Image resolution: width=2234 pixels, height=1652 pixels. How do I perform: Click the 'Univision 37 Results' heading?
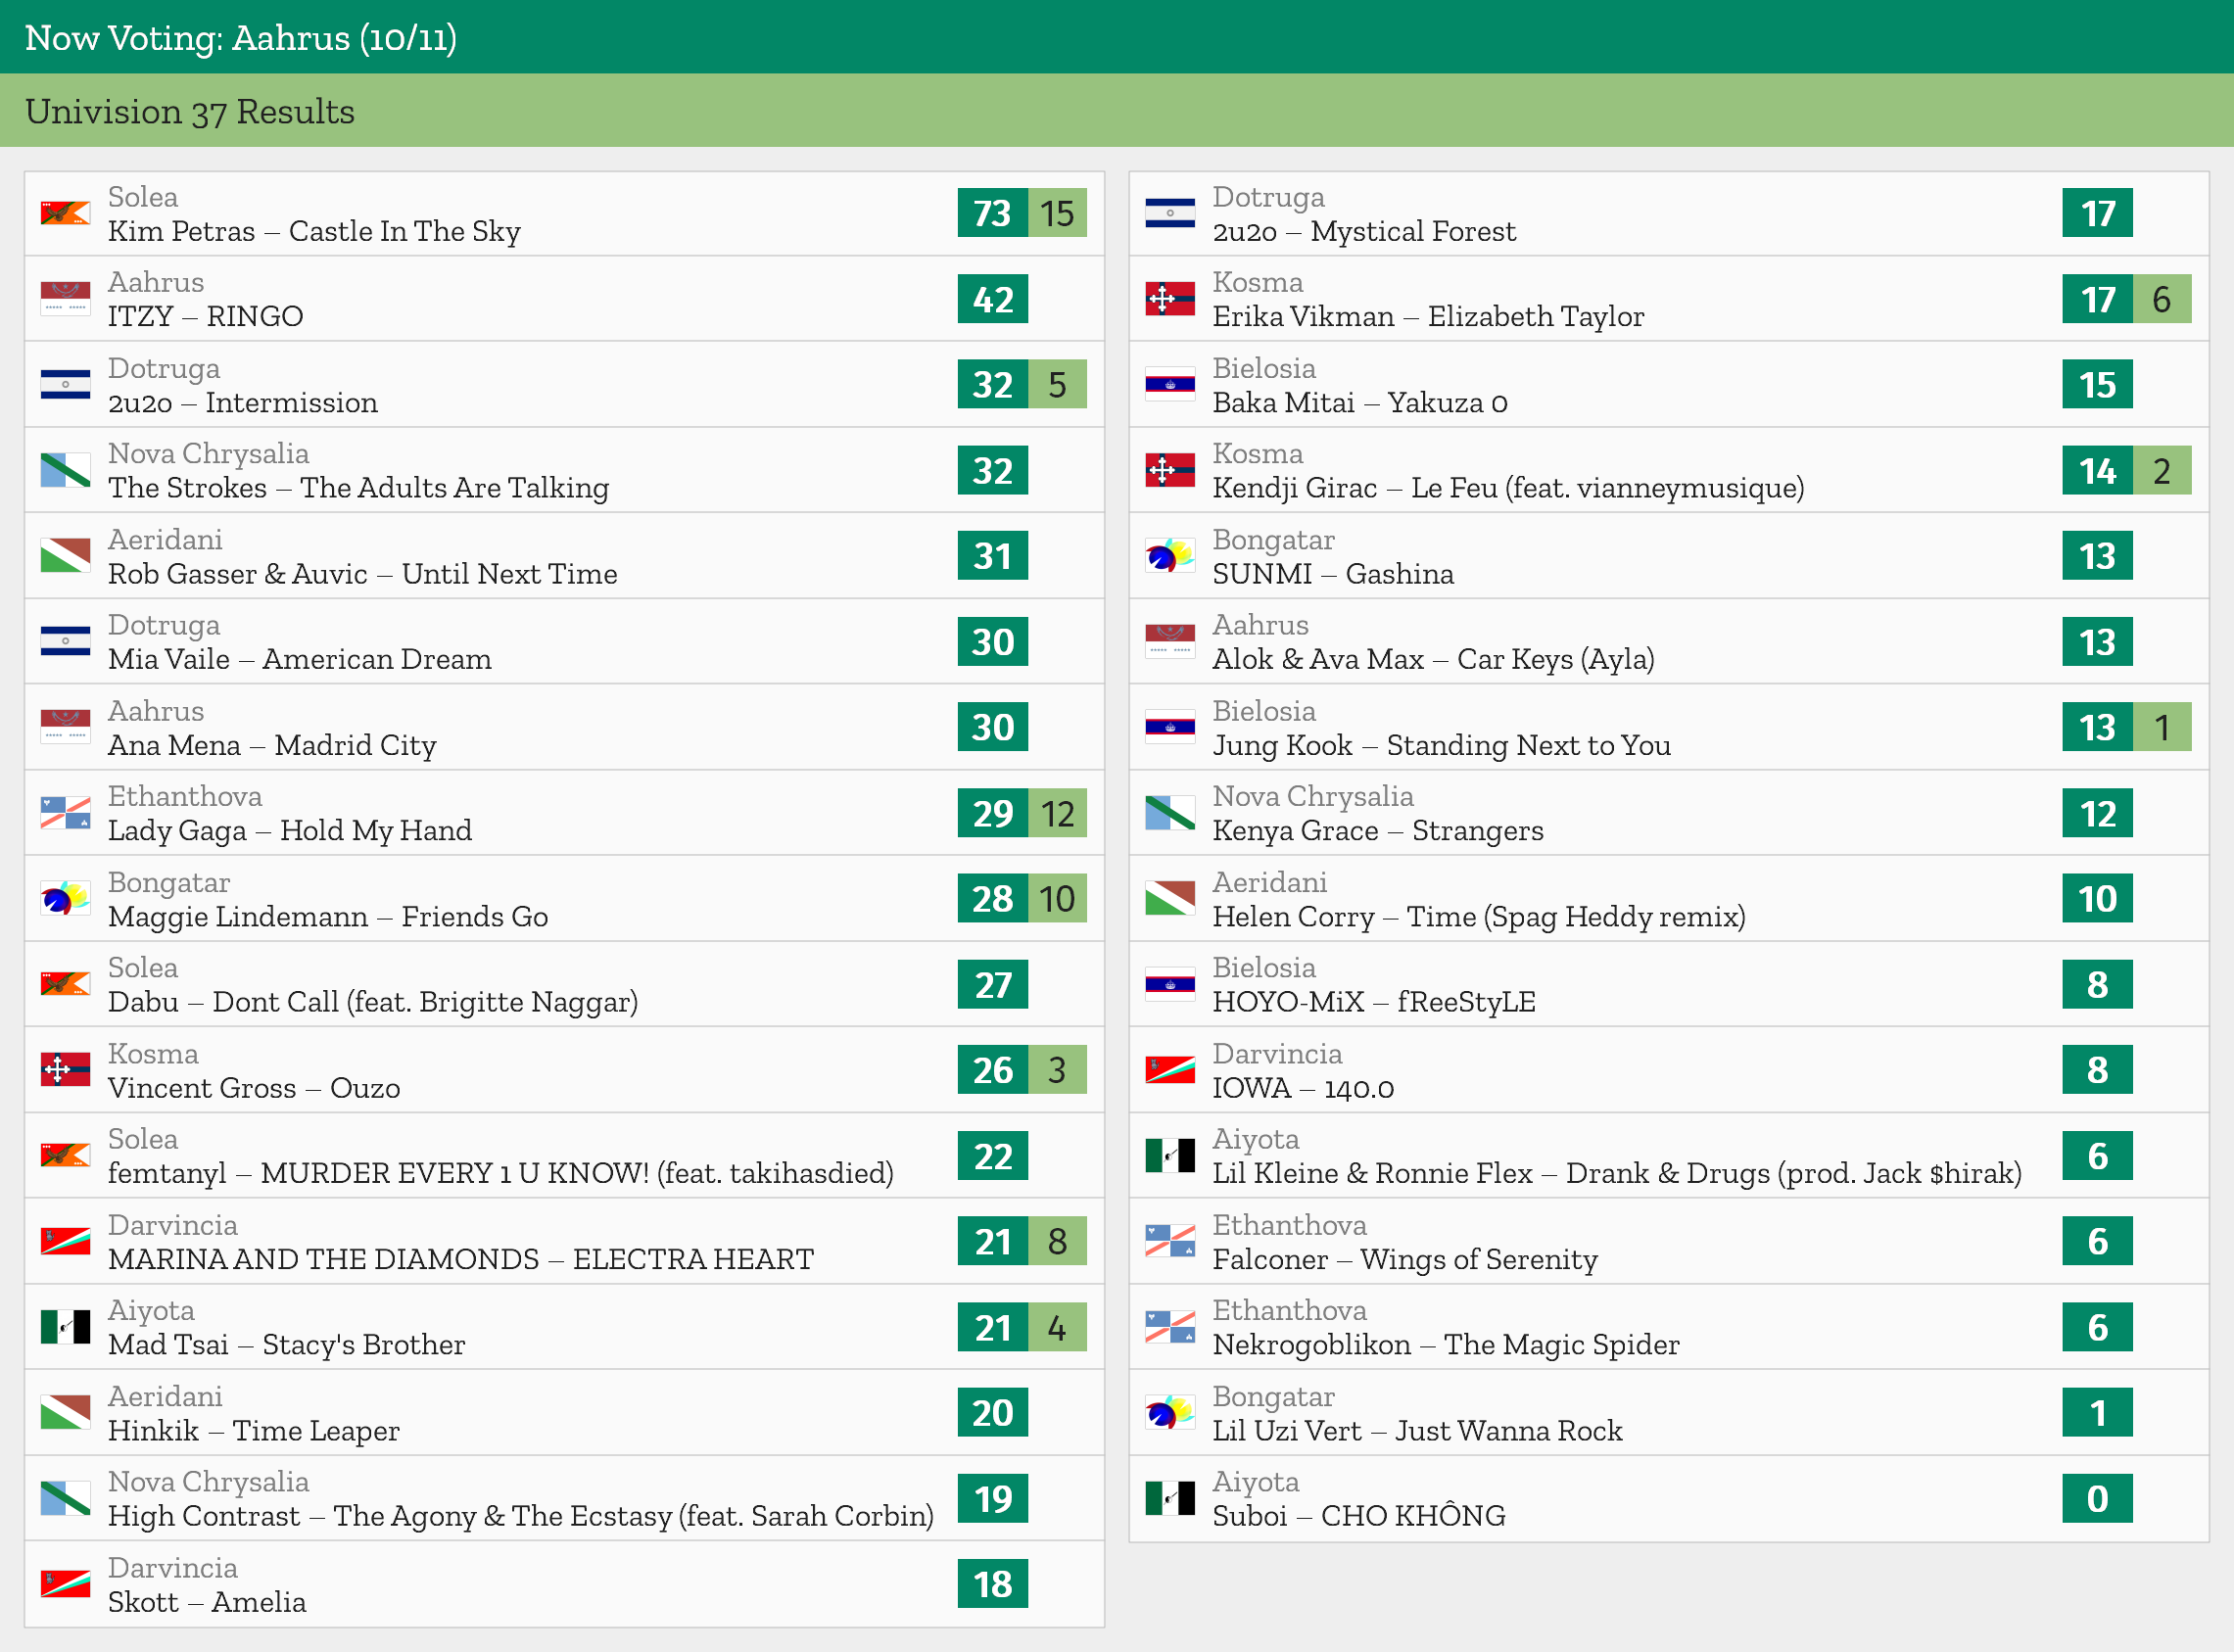(x=190, y=111)
